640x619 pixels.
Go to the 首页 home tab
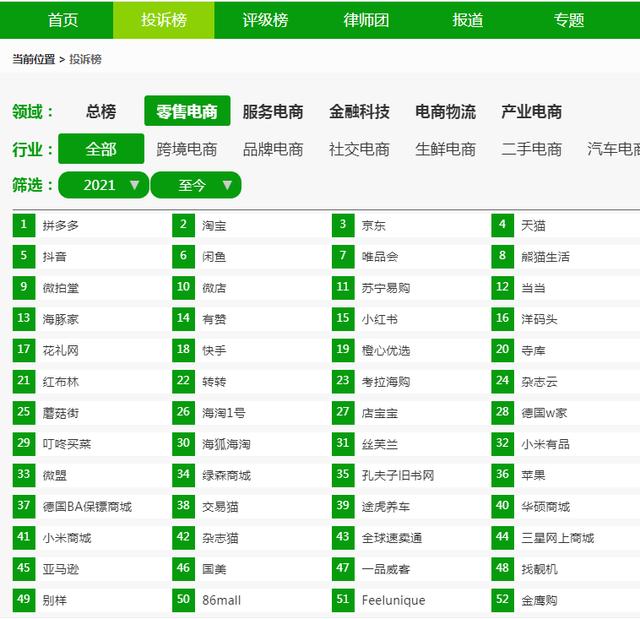(63, 20)
